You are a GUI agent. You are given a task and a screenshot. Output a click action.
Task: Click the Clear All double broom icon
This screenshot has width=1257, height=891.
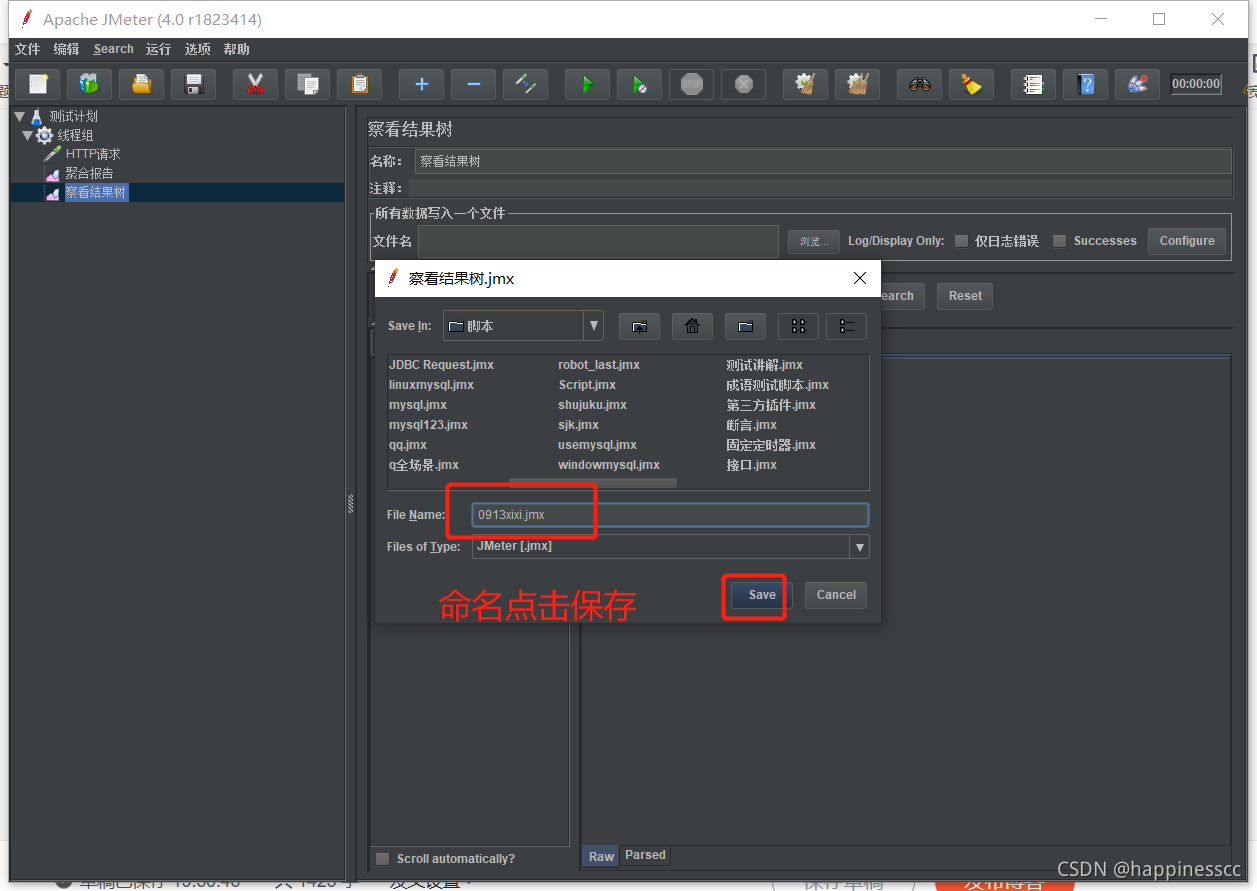click(857, 84)
